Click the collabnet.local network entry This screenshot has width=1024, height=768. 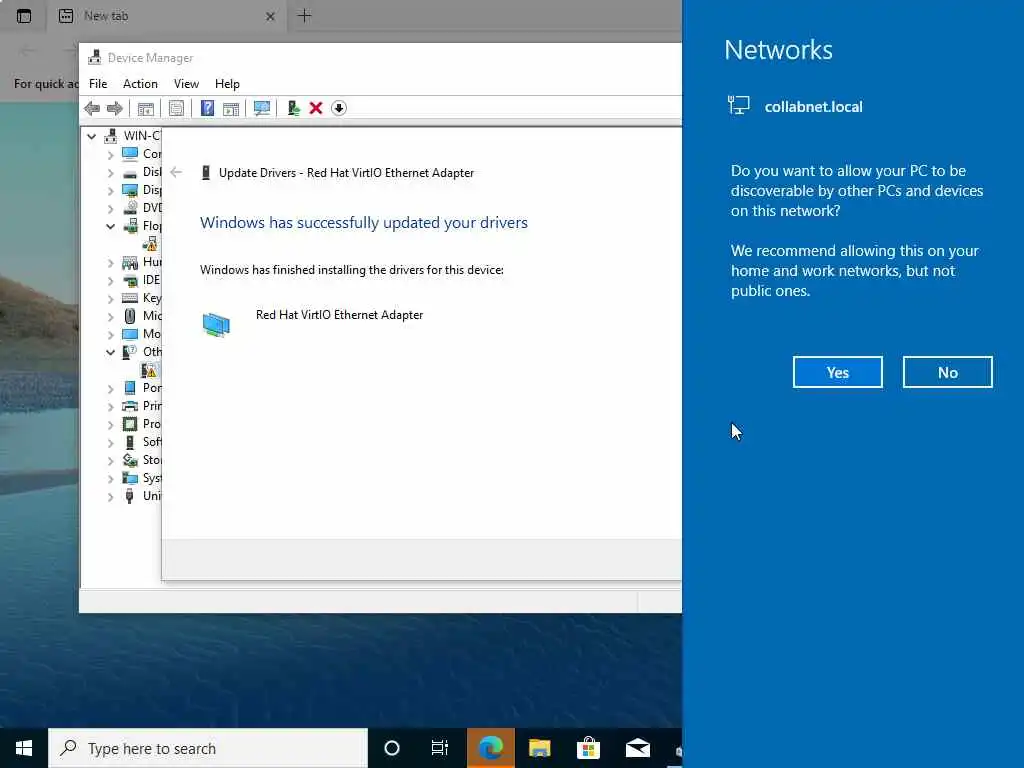pos(814,106)
